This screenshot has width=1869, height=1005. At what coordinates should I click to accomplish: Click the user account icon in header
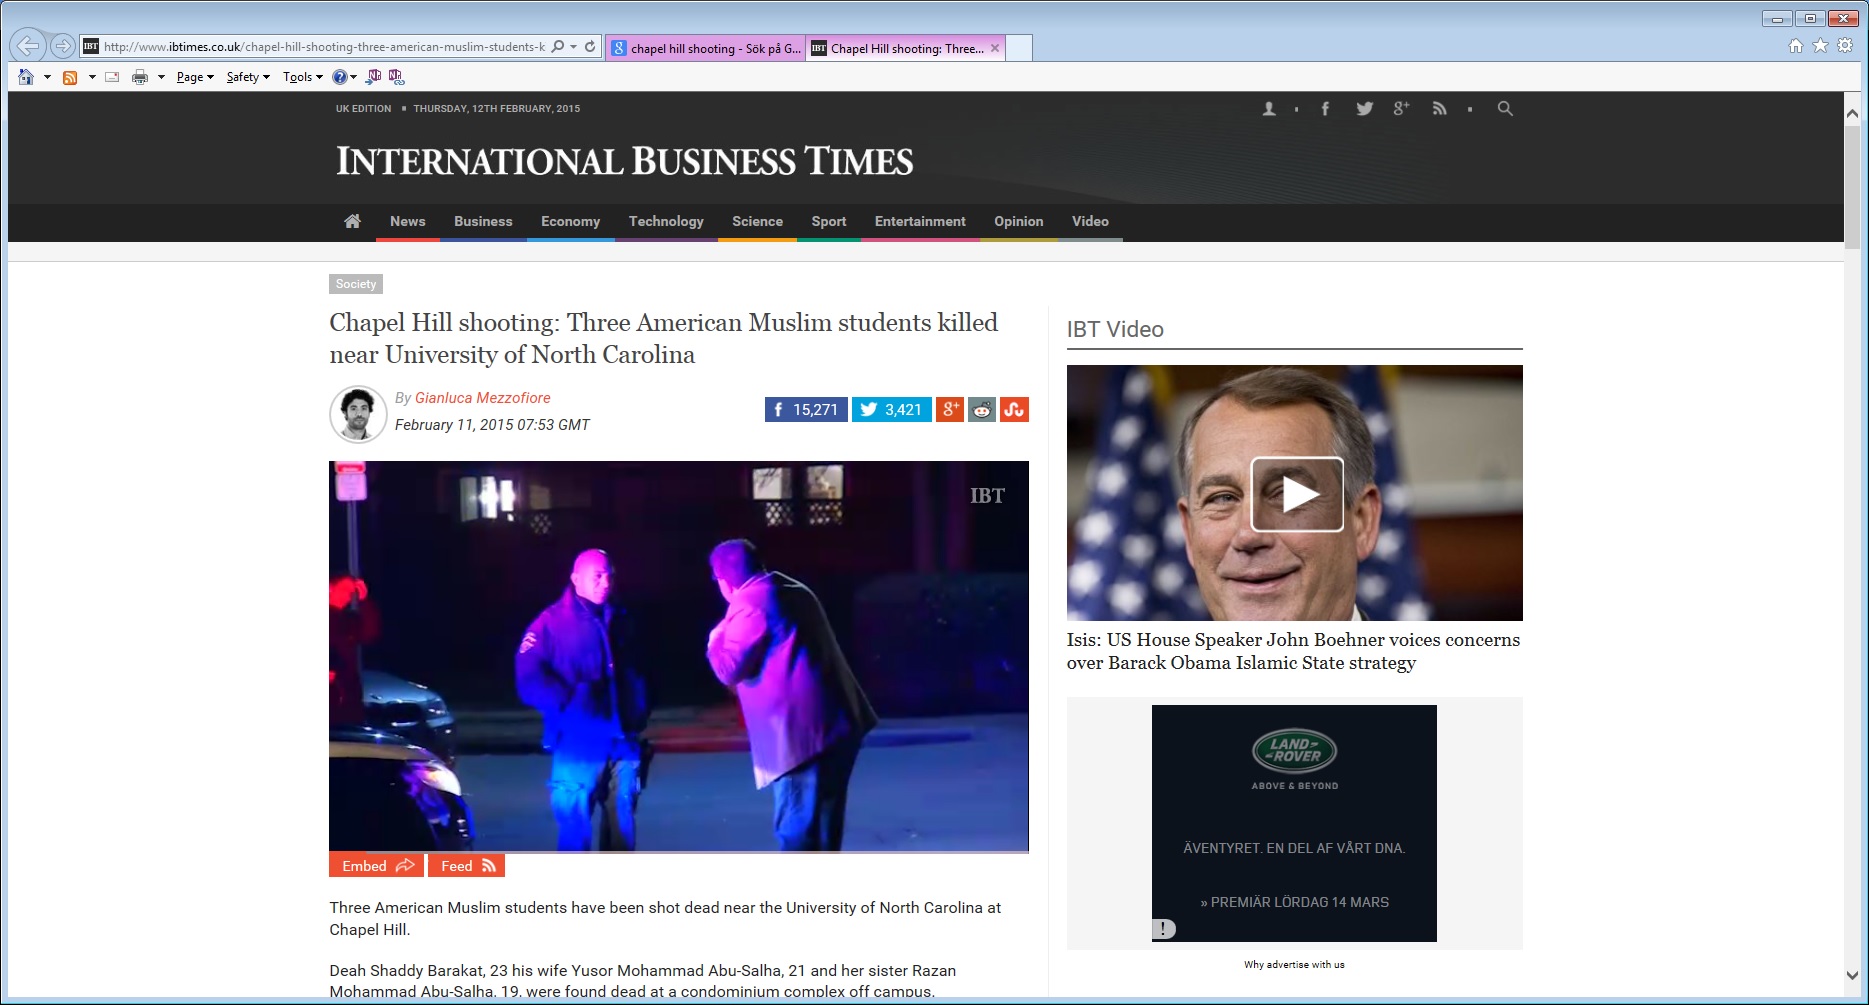[x=1269, y=109]
